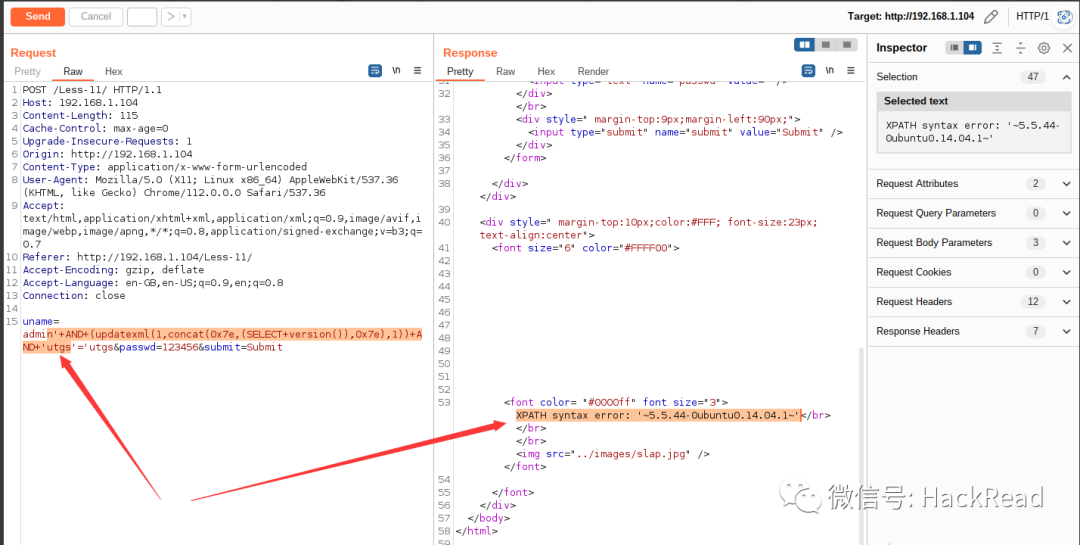Click Inspector collapse all sections icon
The image size is (1080, 545).
pyautogui.click(x=1020, y=48)
